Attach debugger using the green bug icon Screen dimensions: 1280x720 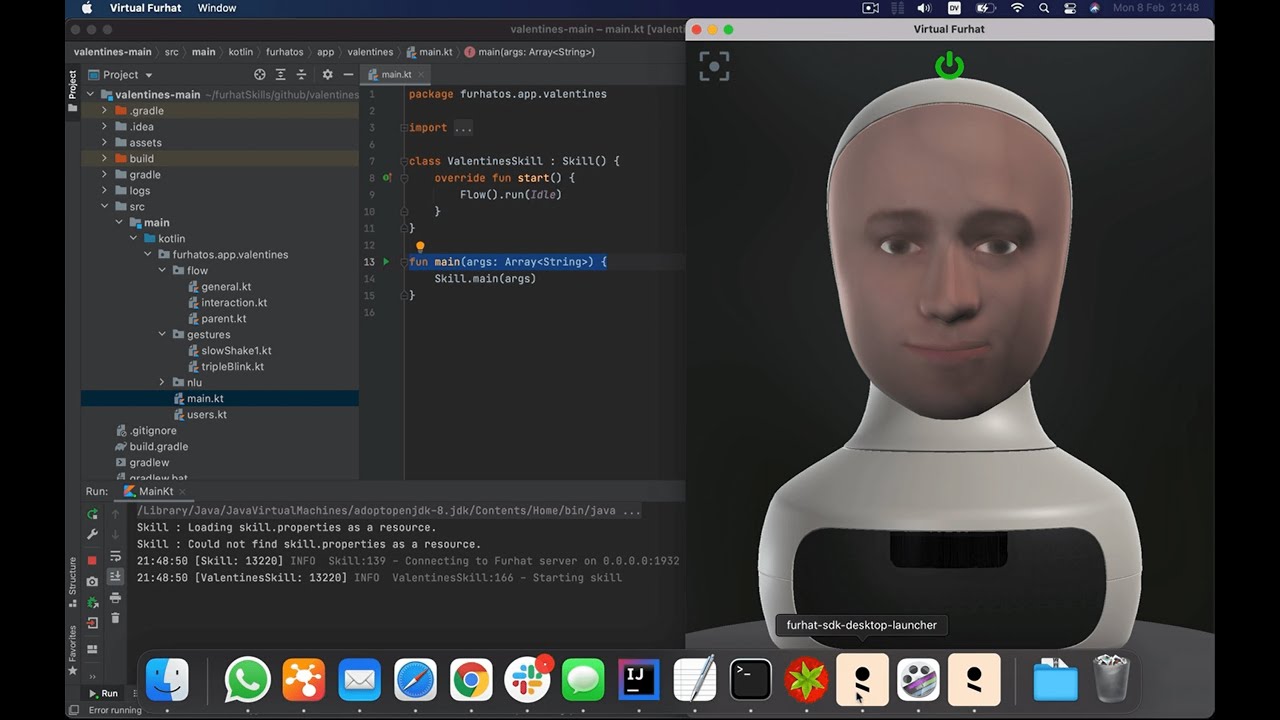92,602
